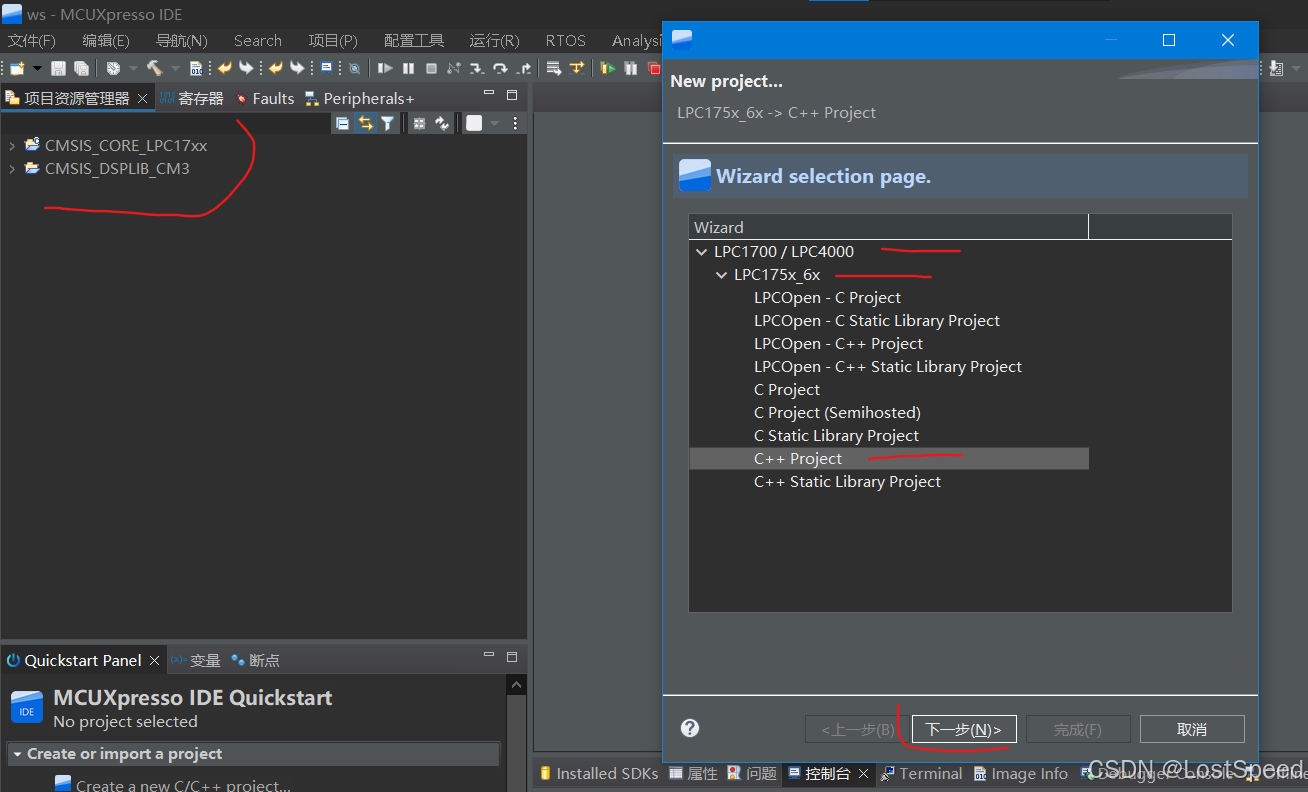Image resolution: width=1308 pixels, height=792 pixels.
Task: Select LPCOpen - C++ Static Library Project
Action: tap(888, 367)
